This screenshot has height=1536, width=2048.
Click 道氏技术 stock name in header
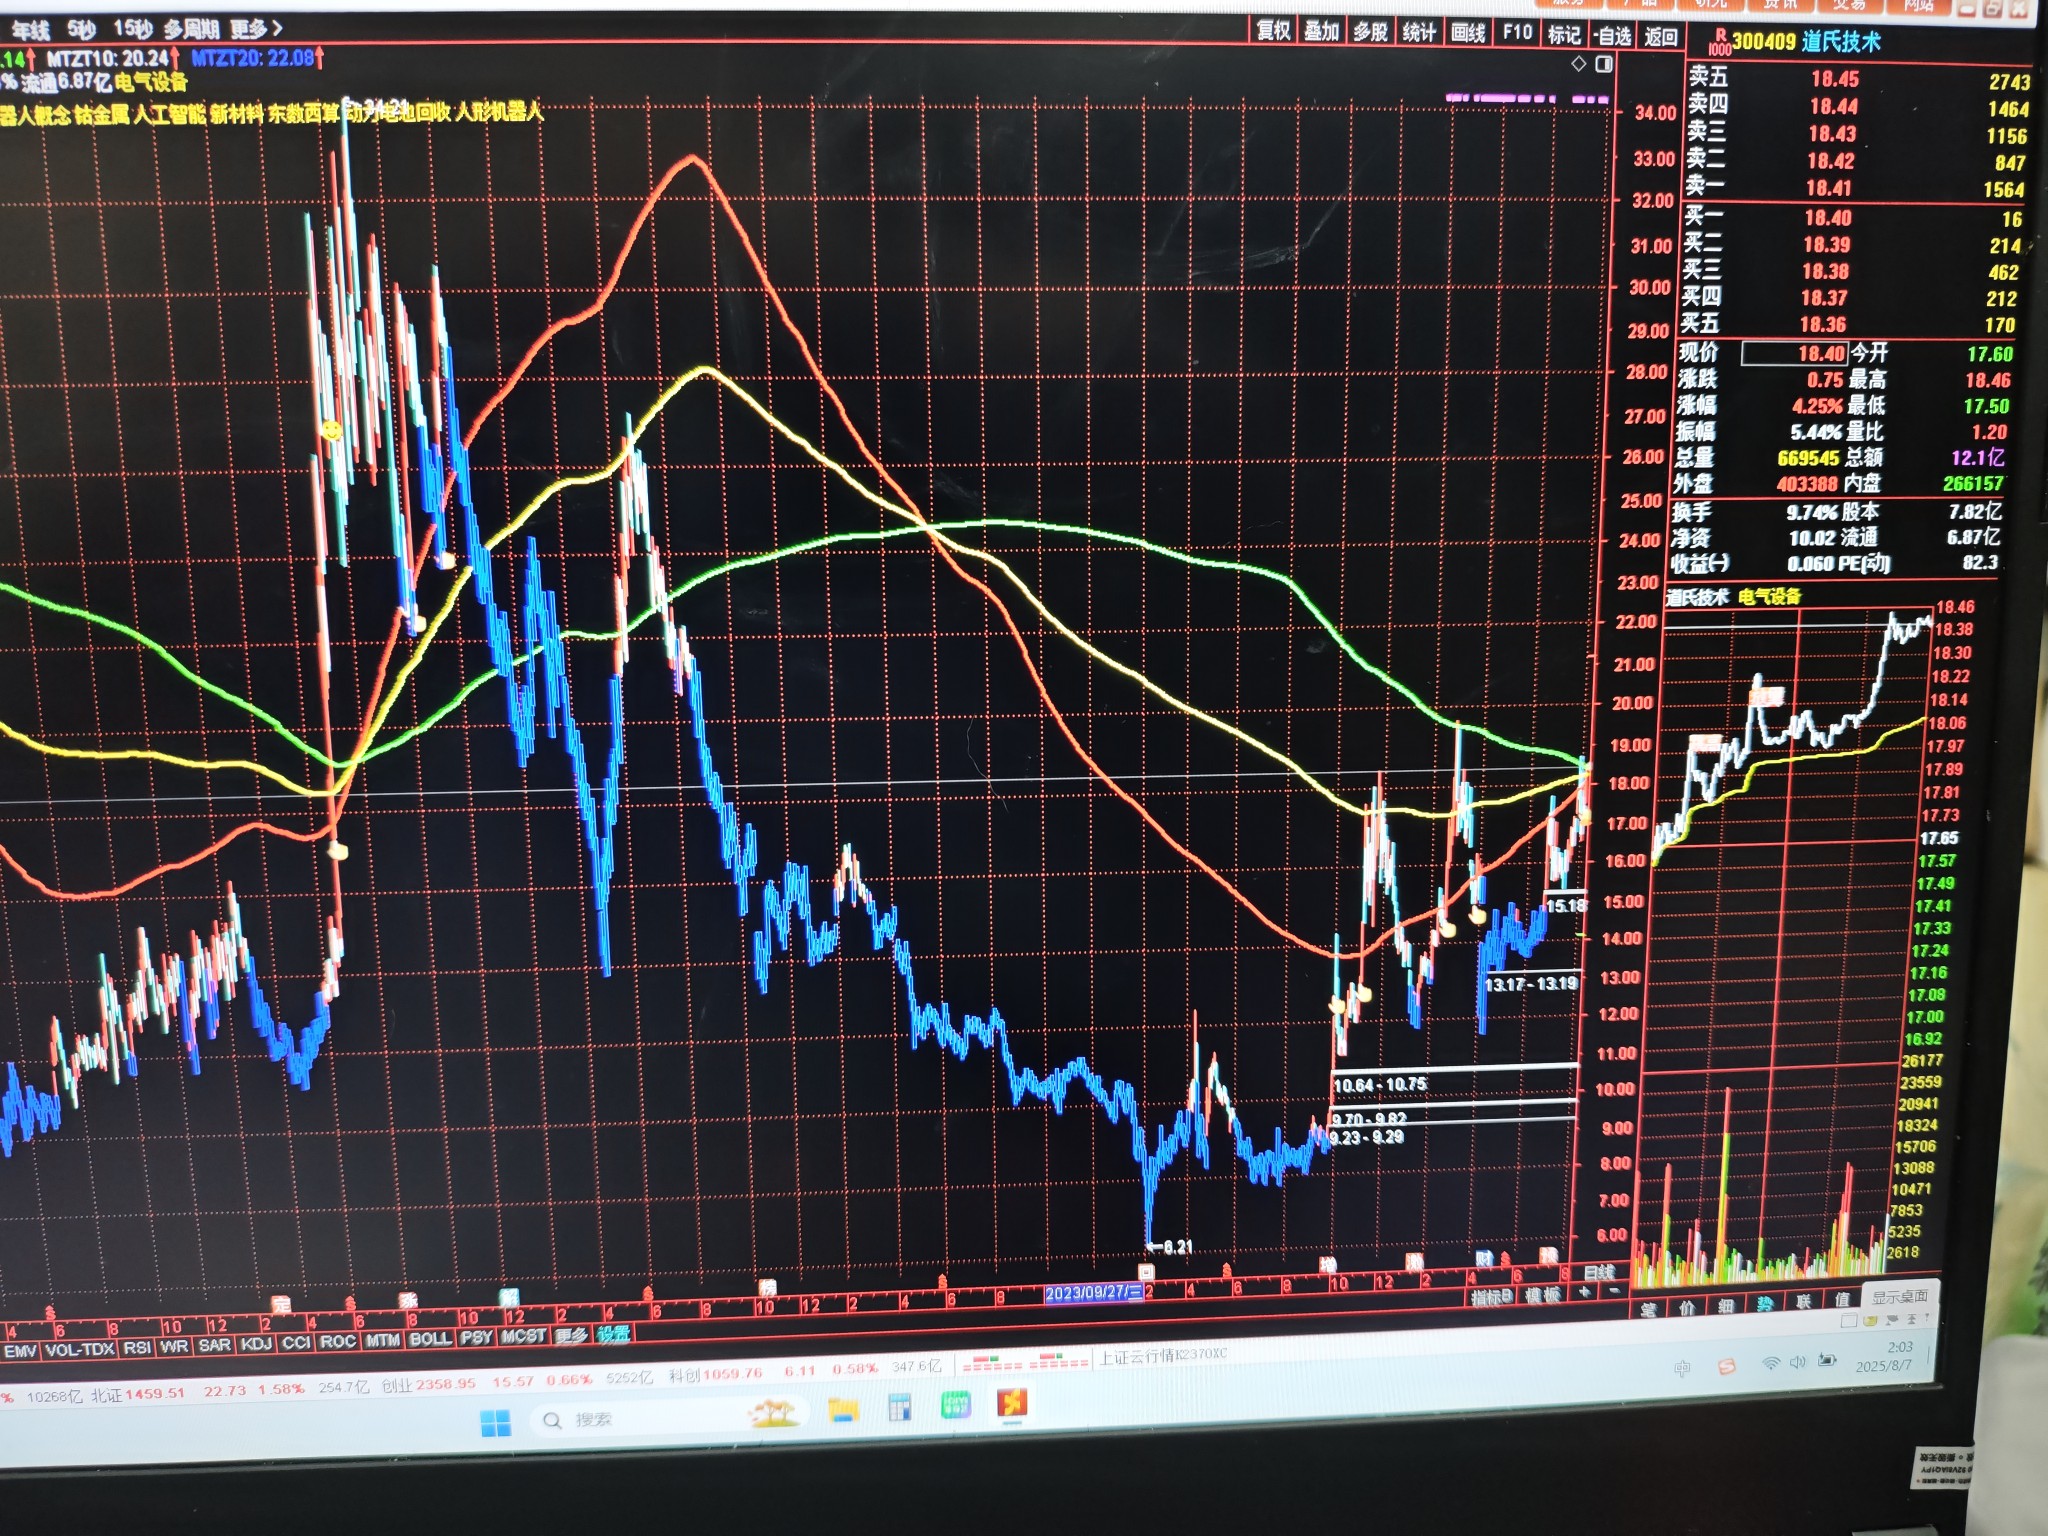tap(1842, 42)
